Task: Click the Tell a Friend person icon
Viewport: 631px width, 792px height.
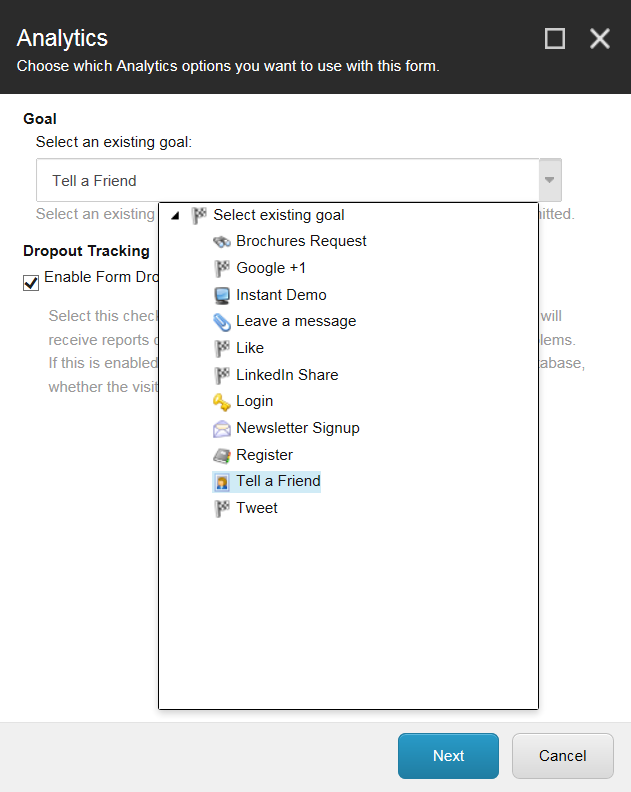Action: 222,482
